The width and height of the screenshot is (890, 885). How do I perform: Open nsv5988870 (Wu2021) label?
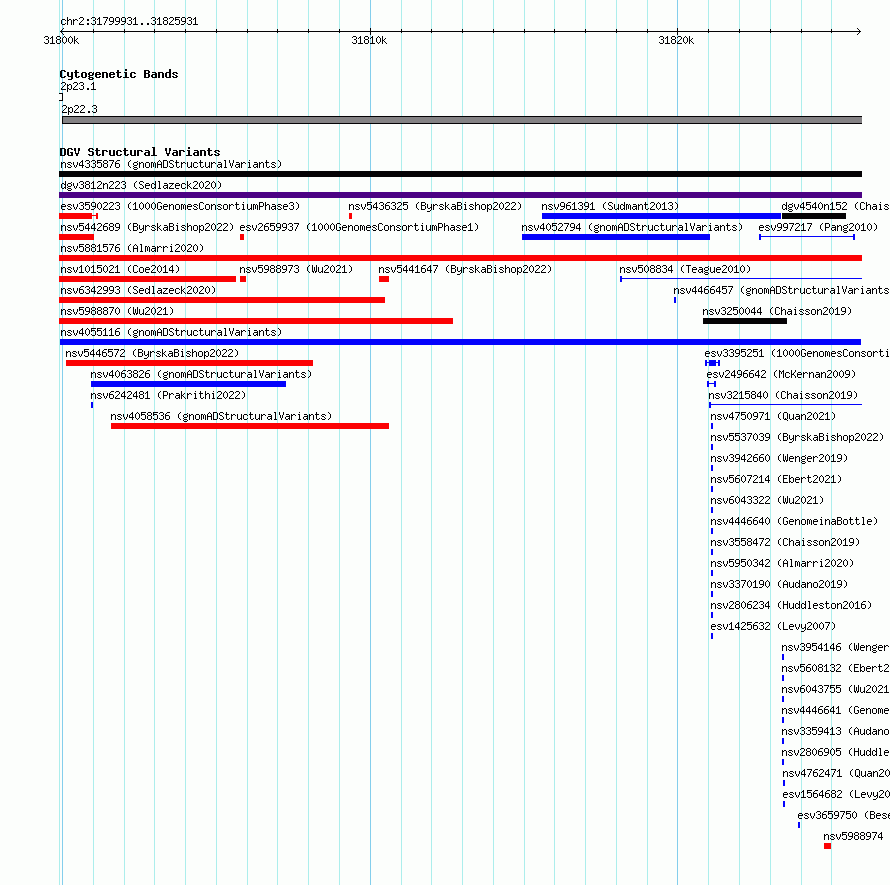pyautogui.click(x=117, y=312)
